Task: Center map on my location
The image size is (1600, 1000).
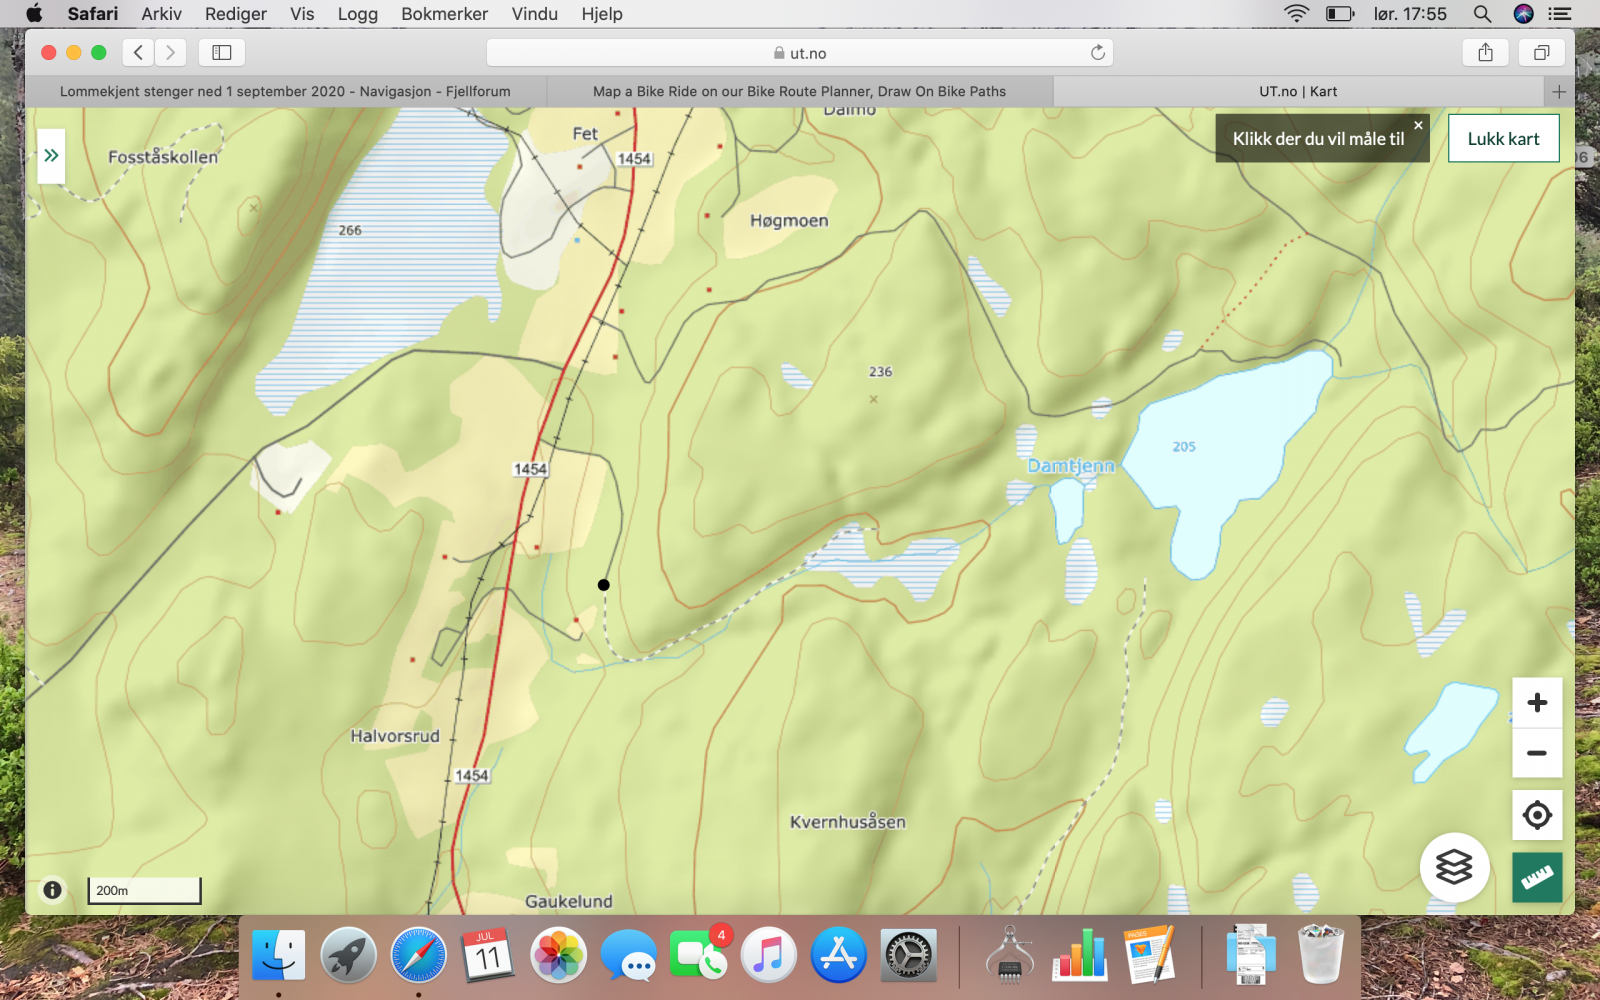Action: [1537, 815]
